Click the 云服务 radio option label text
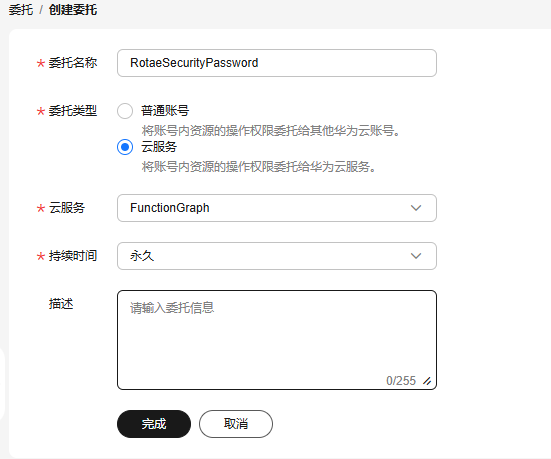 point(159,147)
